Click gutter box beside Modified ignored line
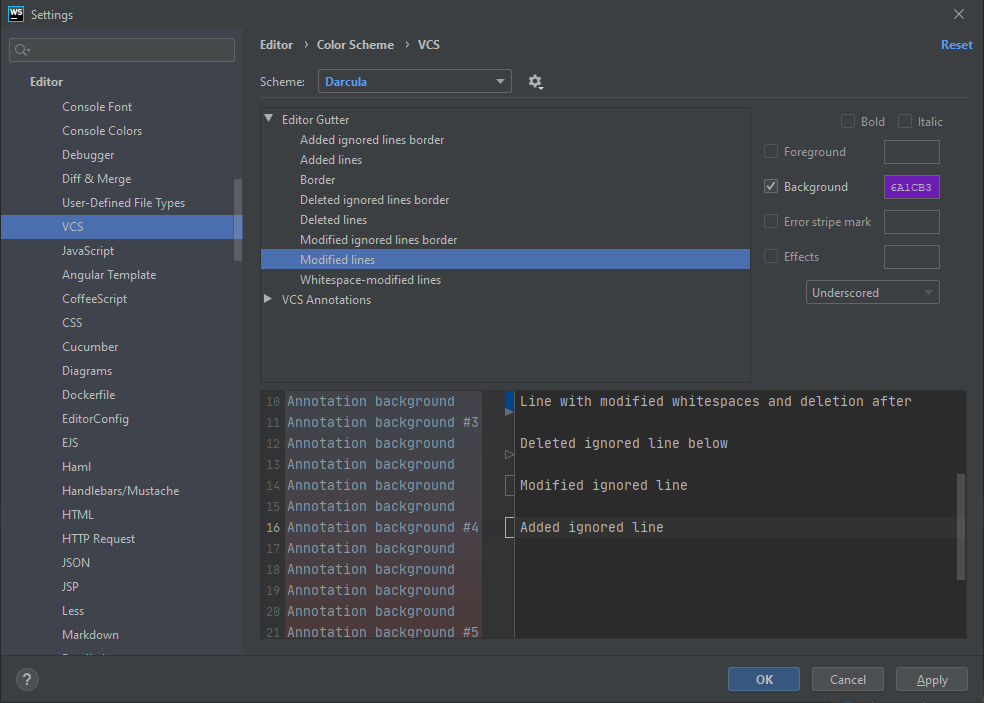Image resolution: width=984 pixels, height=703 pixels. [x=509, y=486]
